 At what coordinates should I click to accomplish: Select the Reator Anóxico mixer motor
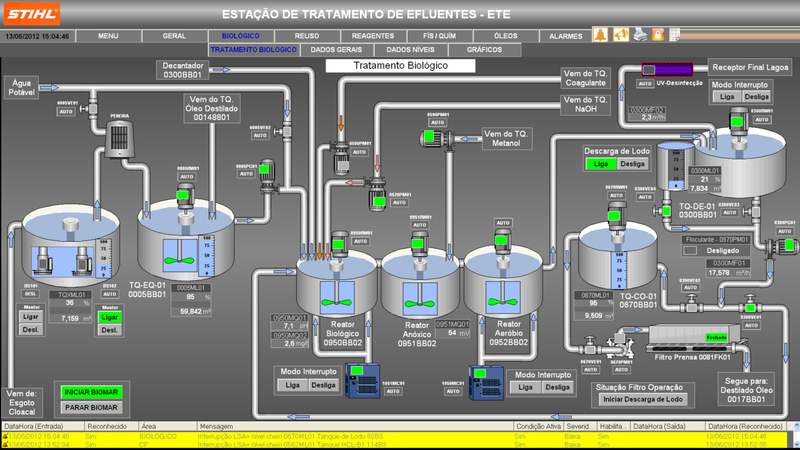pos(419,245)
